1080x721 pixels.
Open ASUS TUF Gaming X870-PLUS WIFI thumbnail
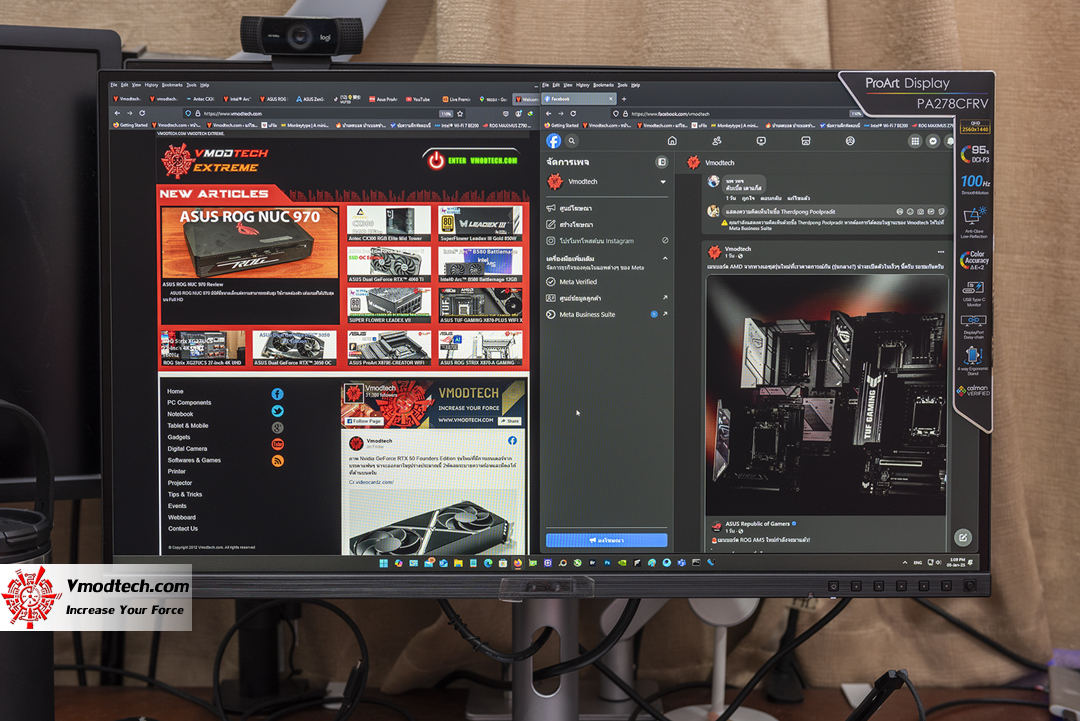pos(480,303)
